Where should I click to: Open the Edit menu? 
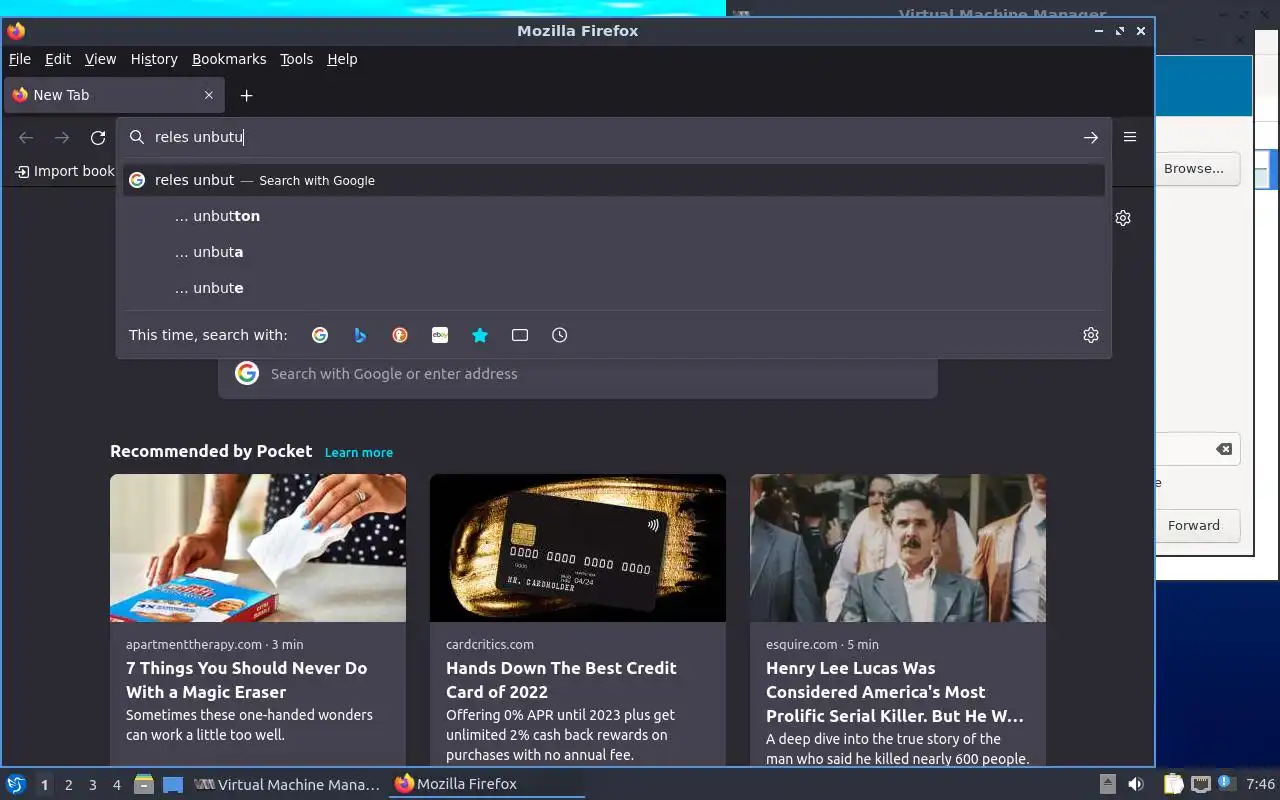(58, 59)
